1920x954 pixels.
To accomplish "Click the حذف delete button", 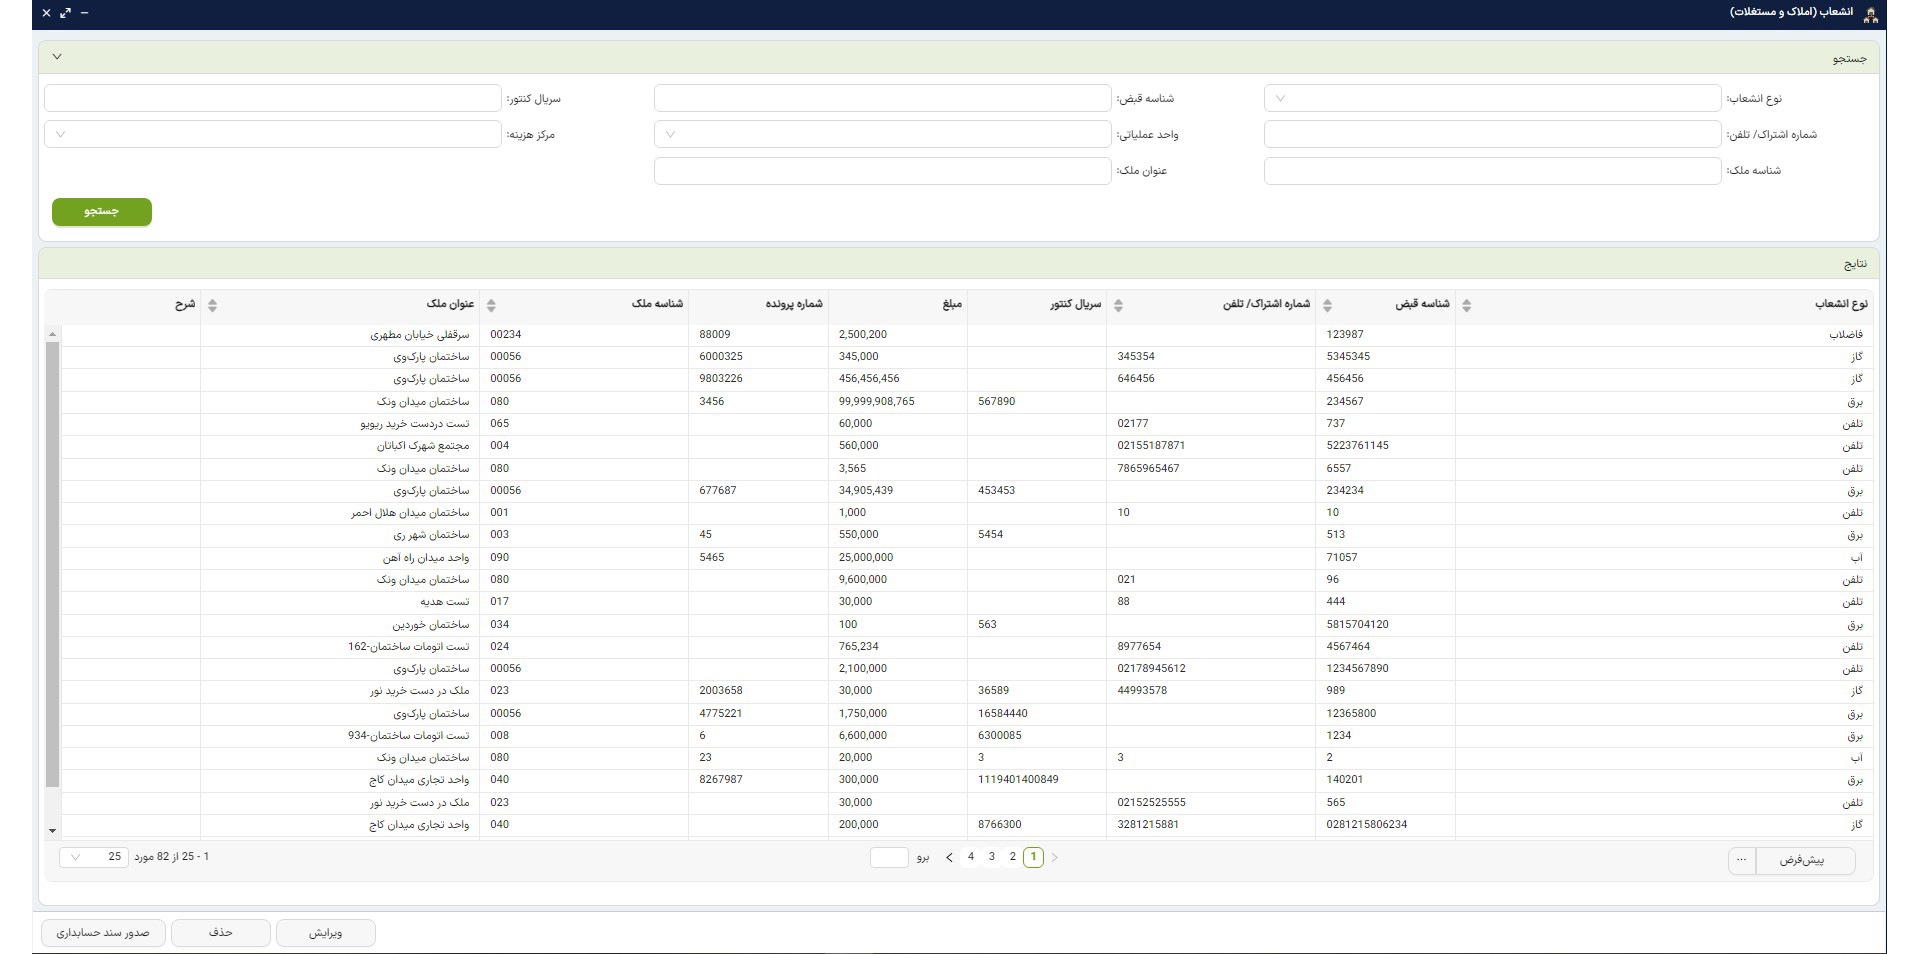I will click(221, 933).
